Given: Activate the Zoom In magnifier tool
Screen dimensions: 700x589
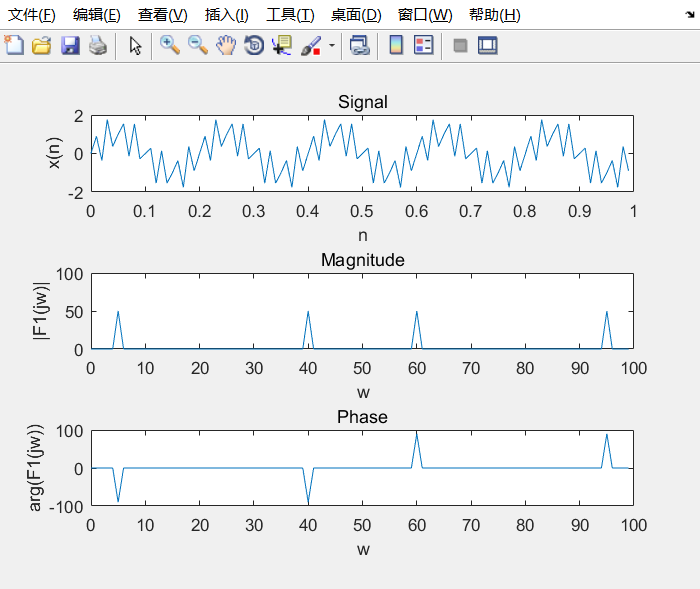Looking at the screenshot, I should (170, 45).
